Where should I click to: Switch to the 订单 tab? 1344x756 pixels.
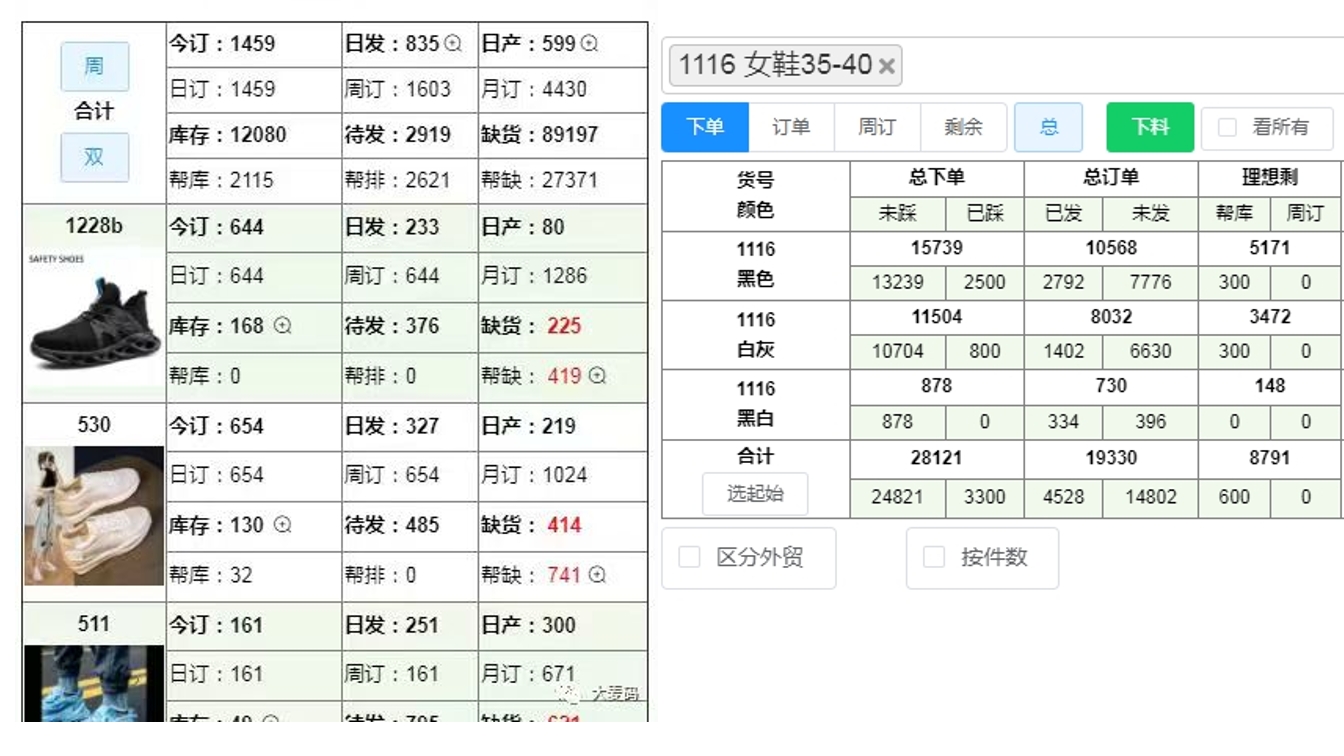click(x=791, y=127)
